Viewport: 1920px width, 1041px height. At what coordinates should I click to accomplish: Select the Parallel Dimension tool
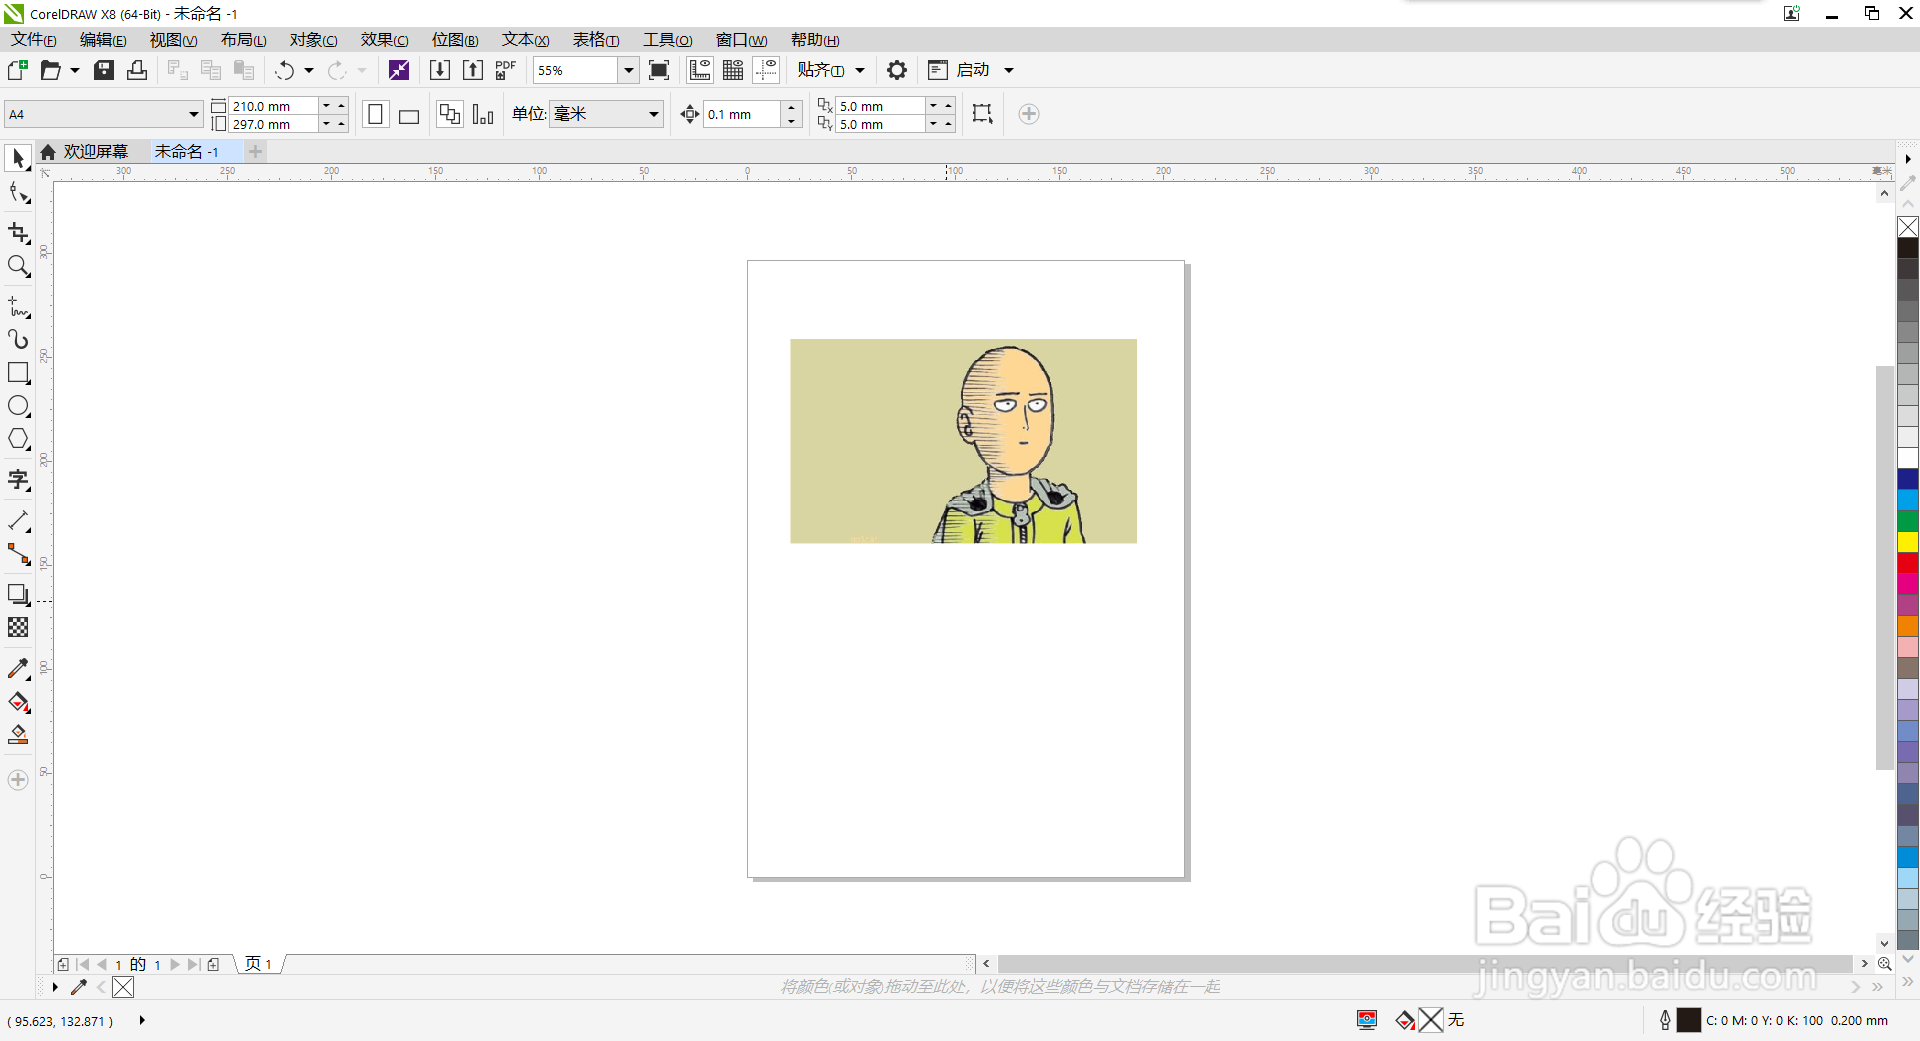[x=18, y=521]
